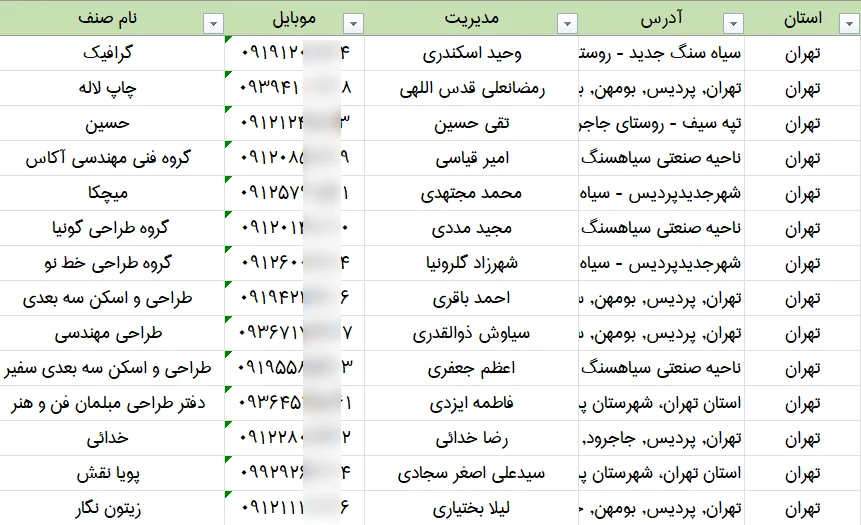Select the موبایل column header

294,18
